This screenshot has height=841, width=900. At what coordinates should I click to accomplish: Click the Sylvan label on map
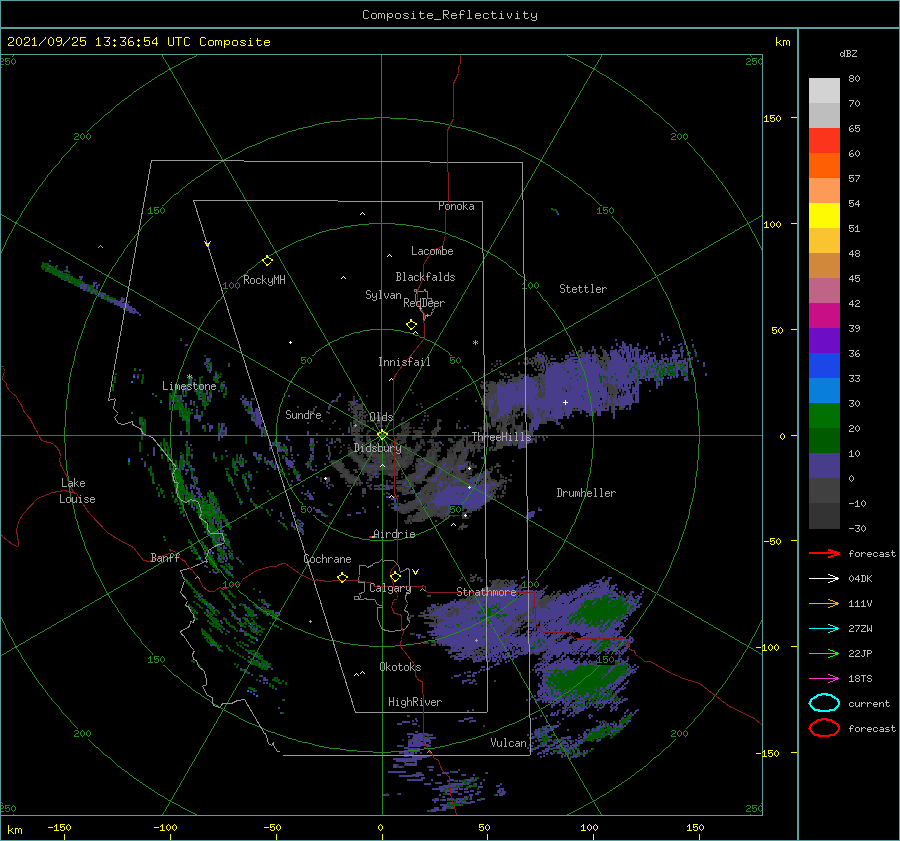(x=383, y=295)
